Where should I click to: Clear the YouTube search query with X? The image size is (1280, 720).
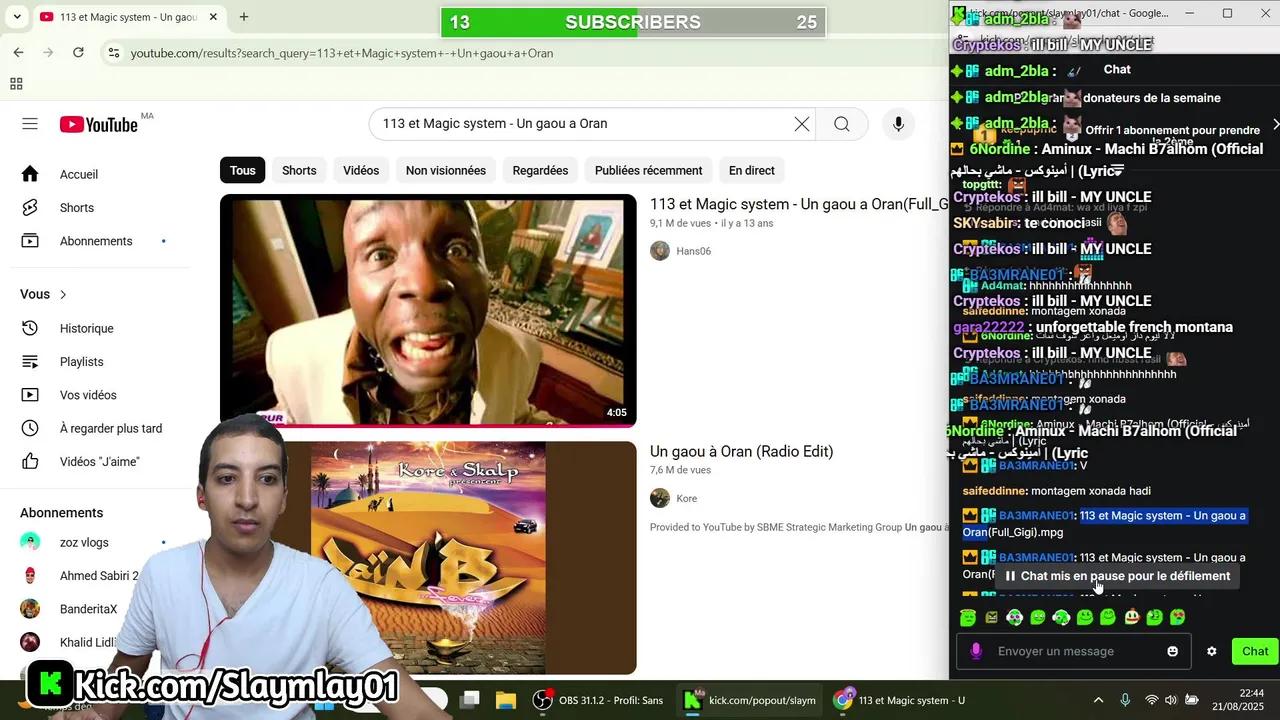(x=802, y=124)
